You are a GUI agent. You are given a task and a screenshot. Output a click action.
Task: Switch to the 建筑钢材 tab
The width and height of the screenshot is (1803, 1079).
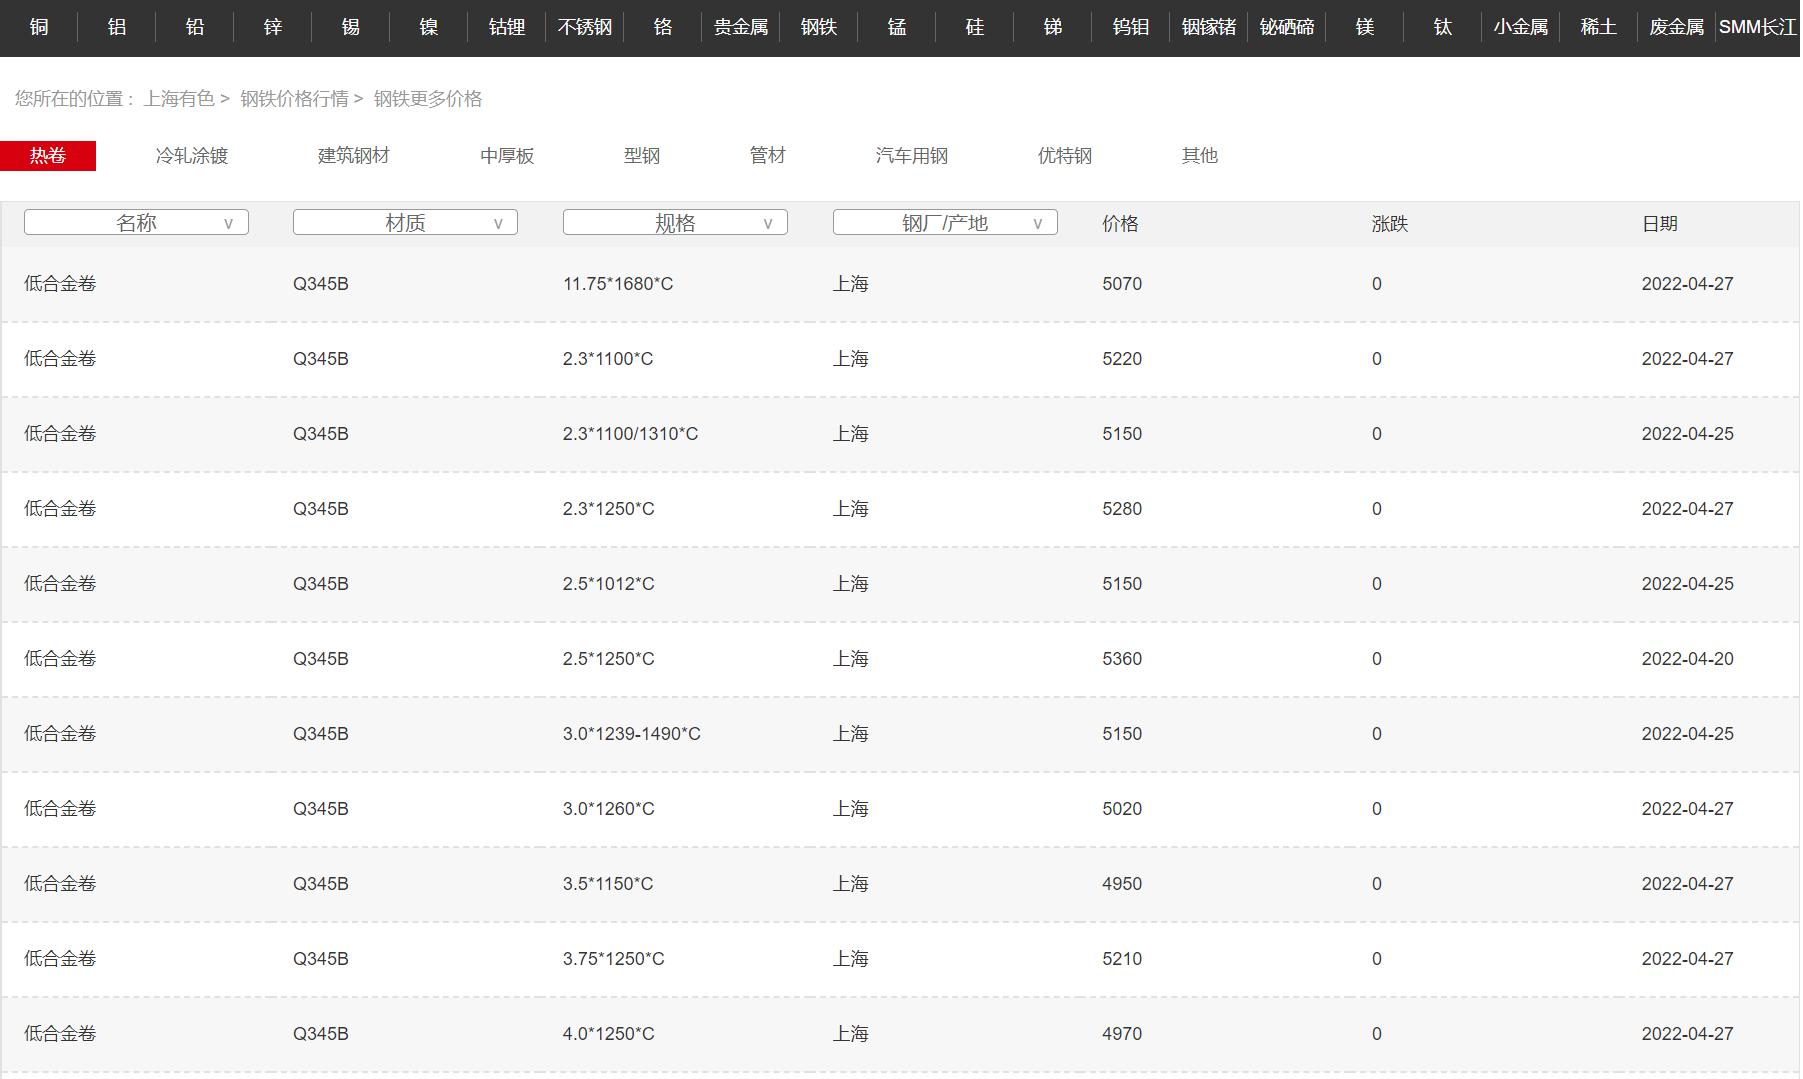(354, 156)
